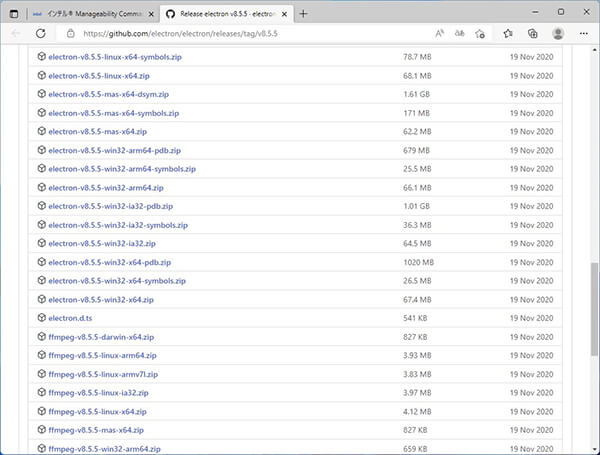
Task: Download electron-v8.5.5-linux-x64-symbols.zip
Action: [115, 57]
